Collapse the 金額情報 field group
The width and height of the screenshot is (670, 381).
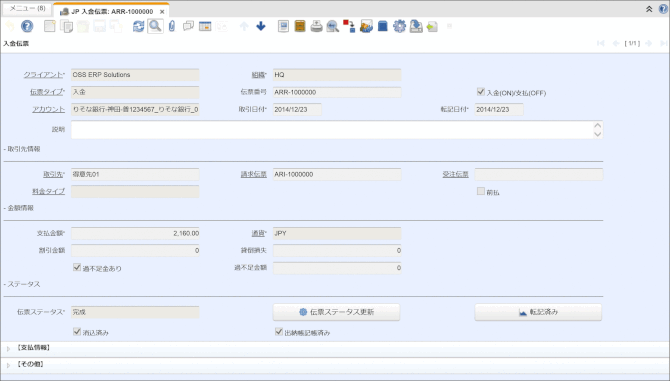[19, 208]
